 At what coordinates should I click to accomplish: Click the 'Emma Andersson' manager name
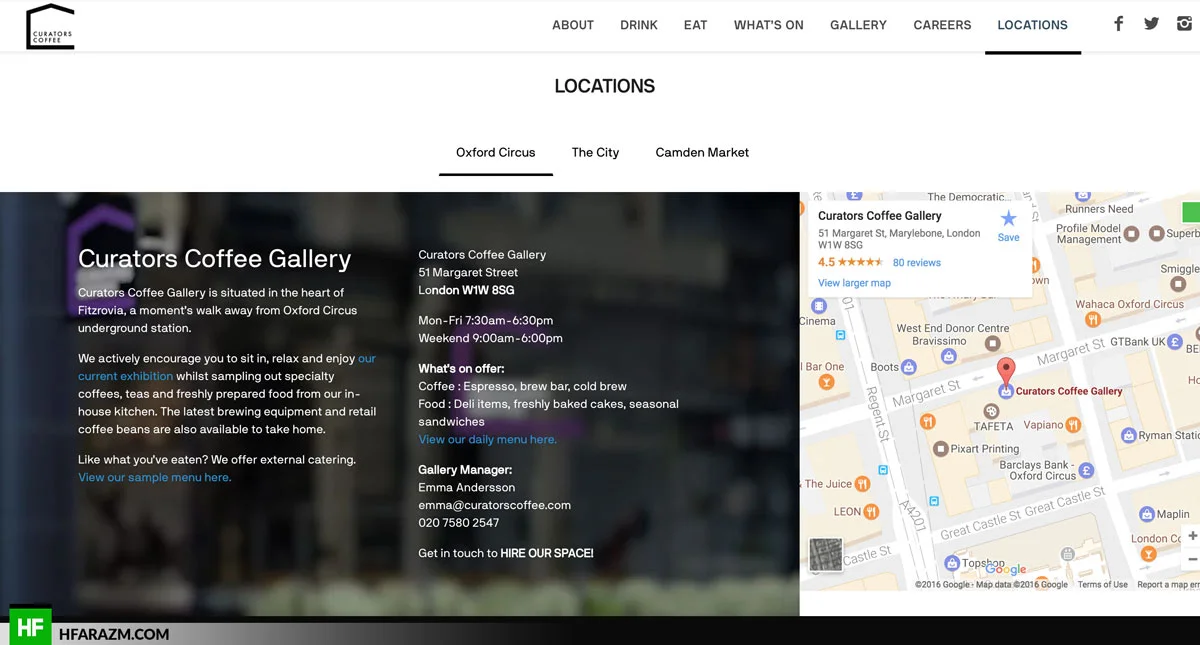point(467,487)
